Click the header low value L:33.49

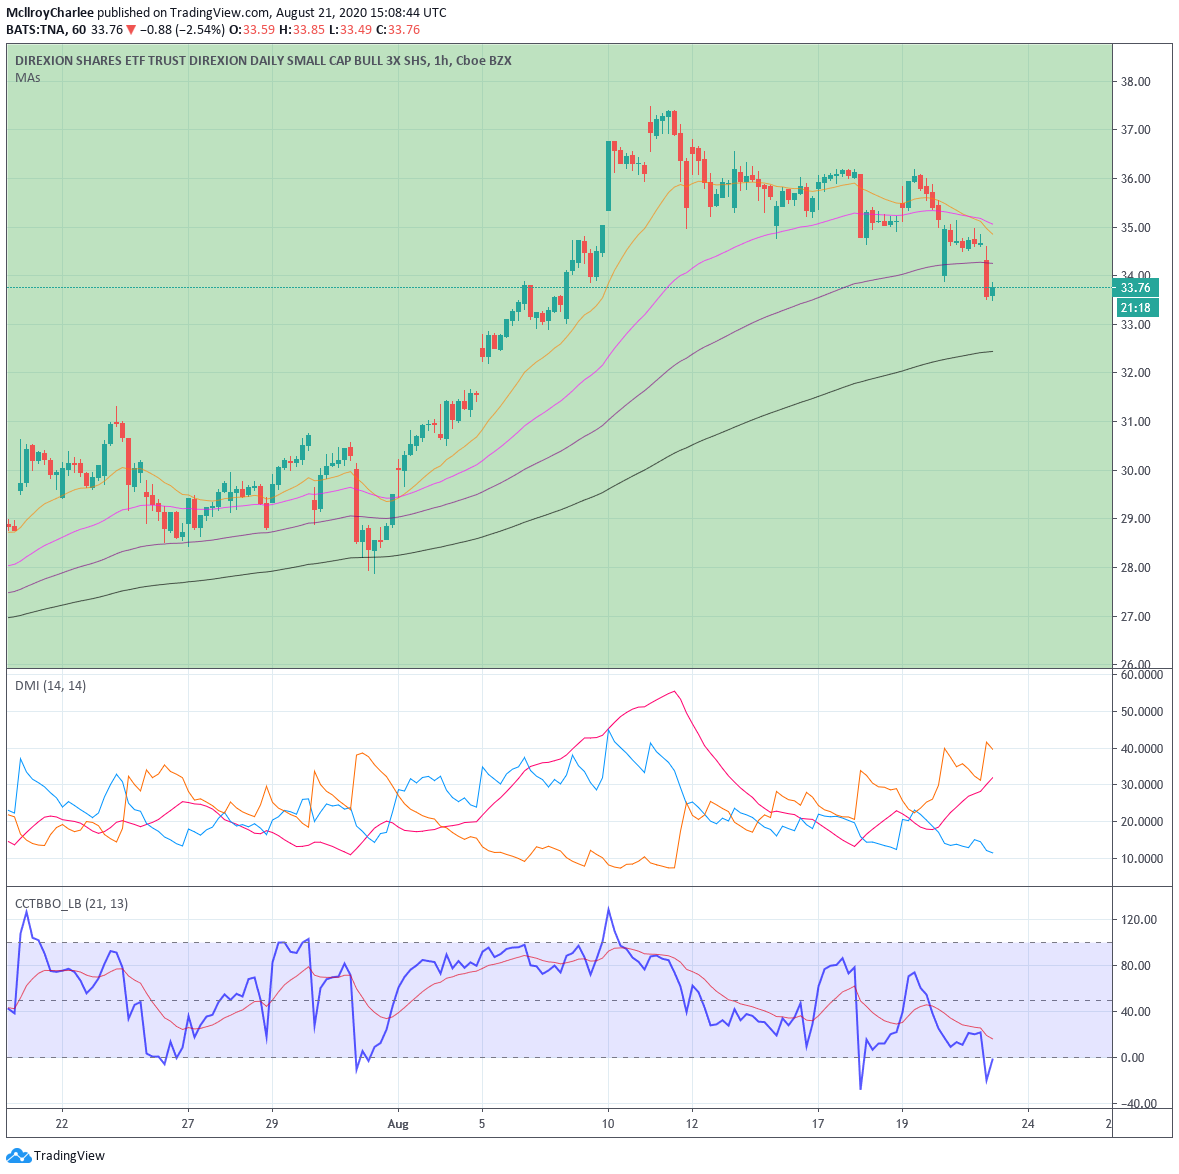(350, 30)
